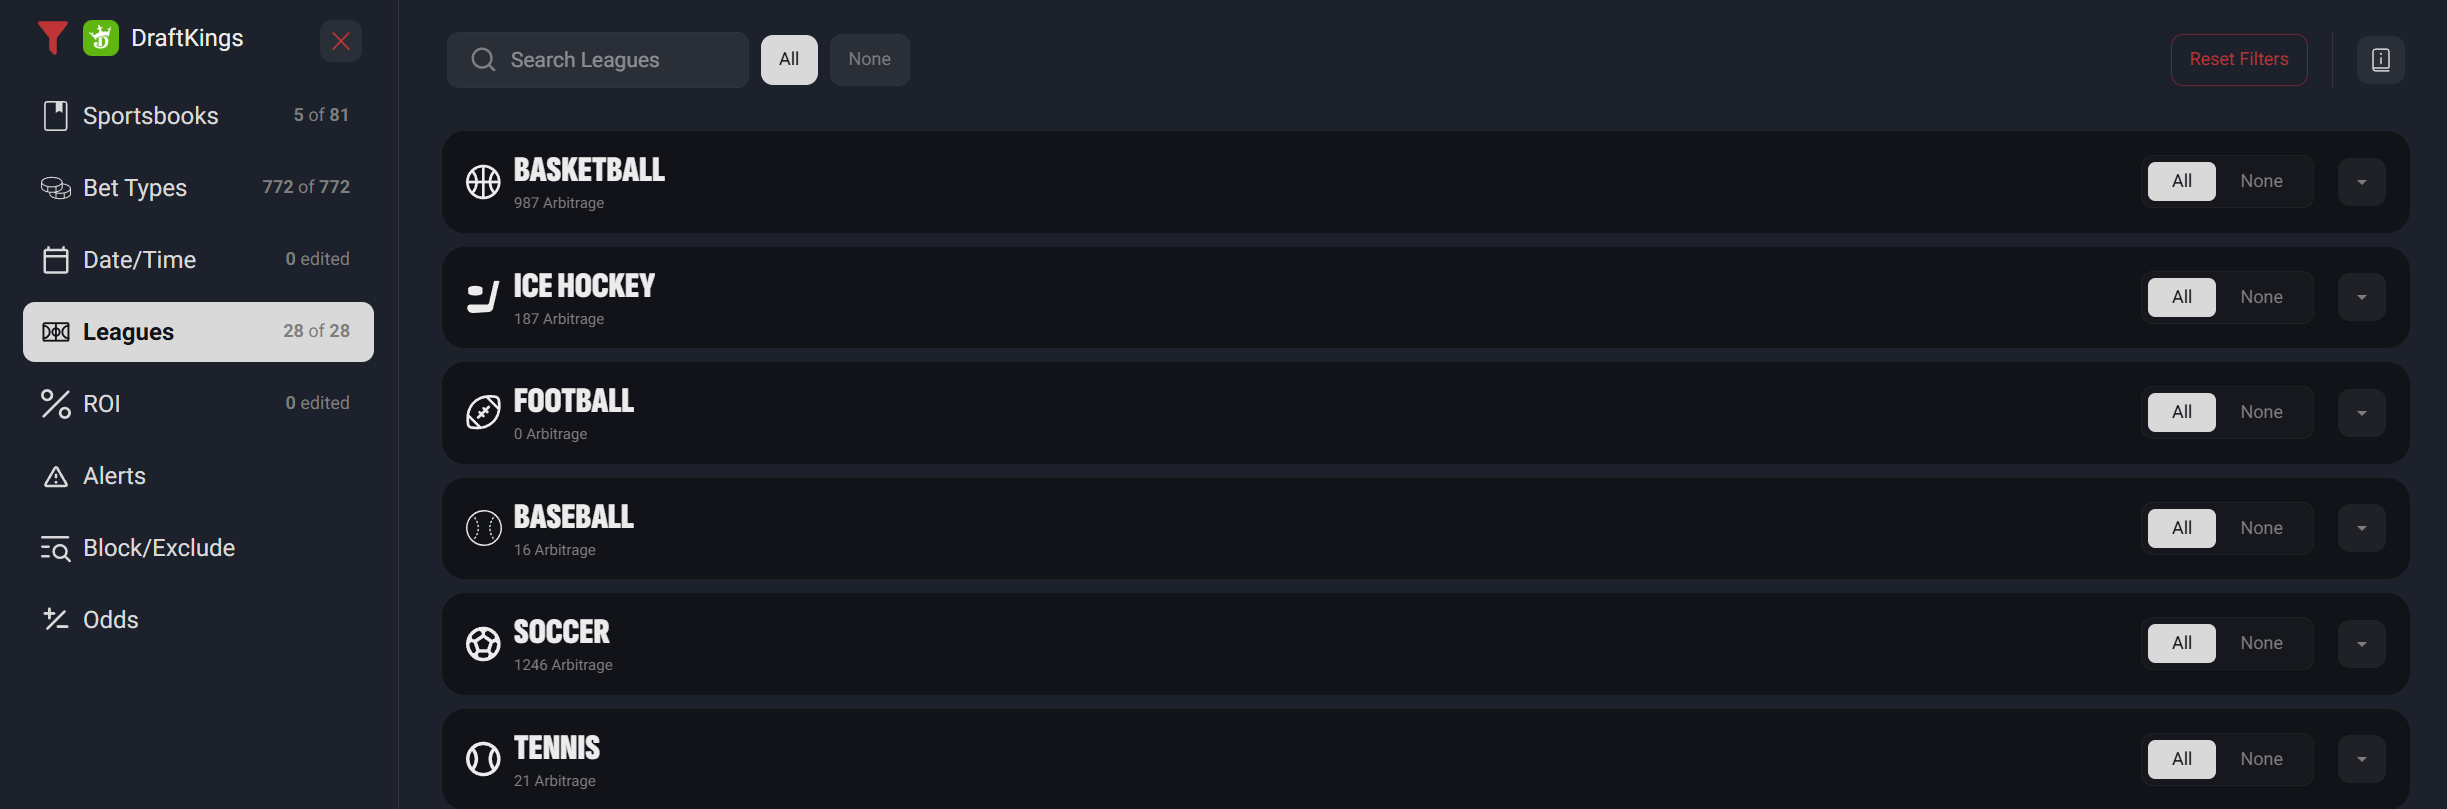Select the Sportsbooks sidebar icon

(x=56, y=115)
